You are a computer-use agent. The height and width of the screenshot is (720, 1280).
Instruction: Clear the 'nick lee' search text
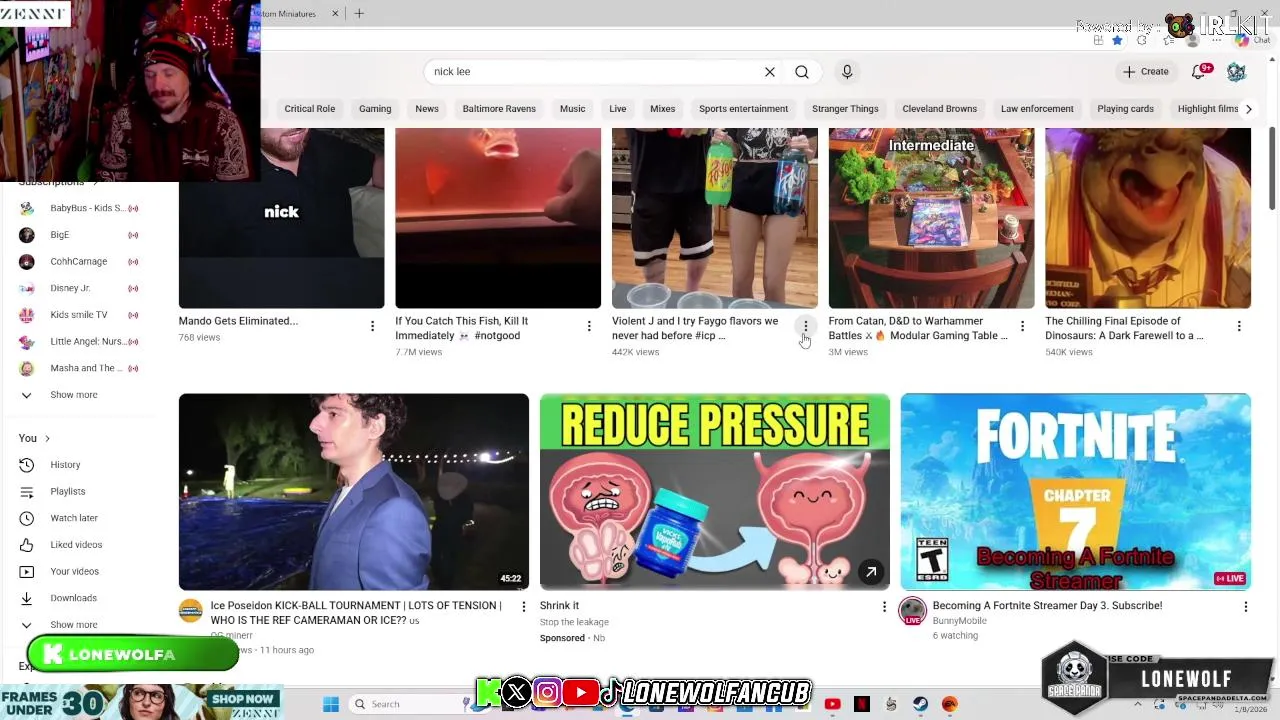click(x=770, y=72)
